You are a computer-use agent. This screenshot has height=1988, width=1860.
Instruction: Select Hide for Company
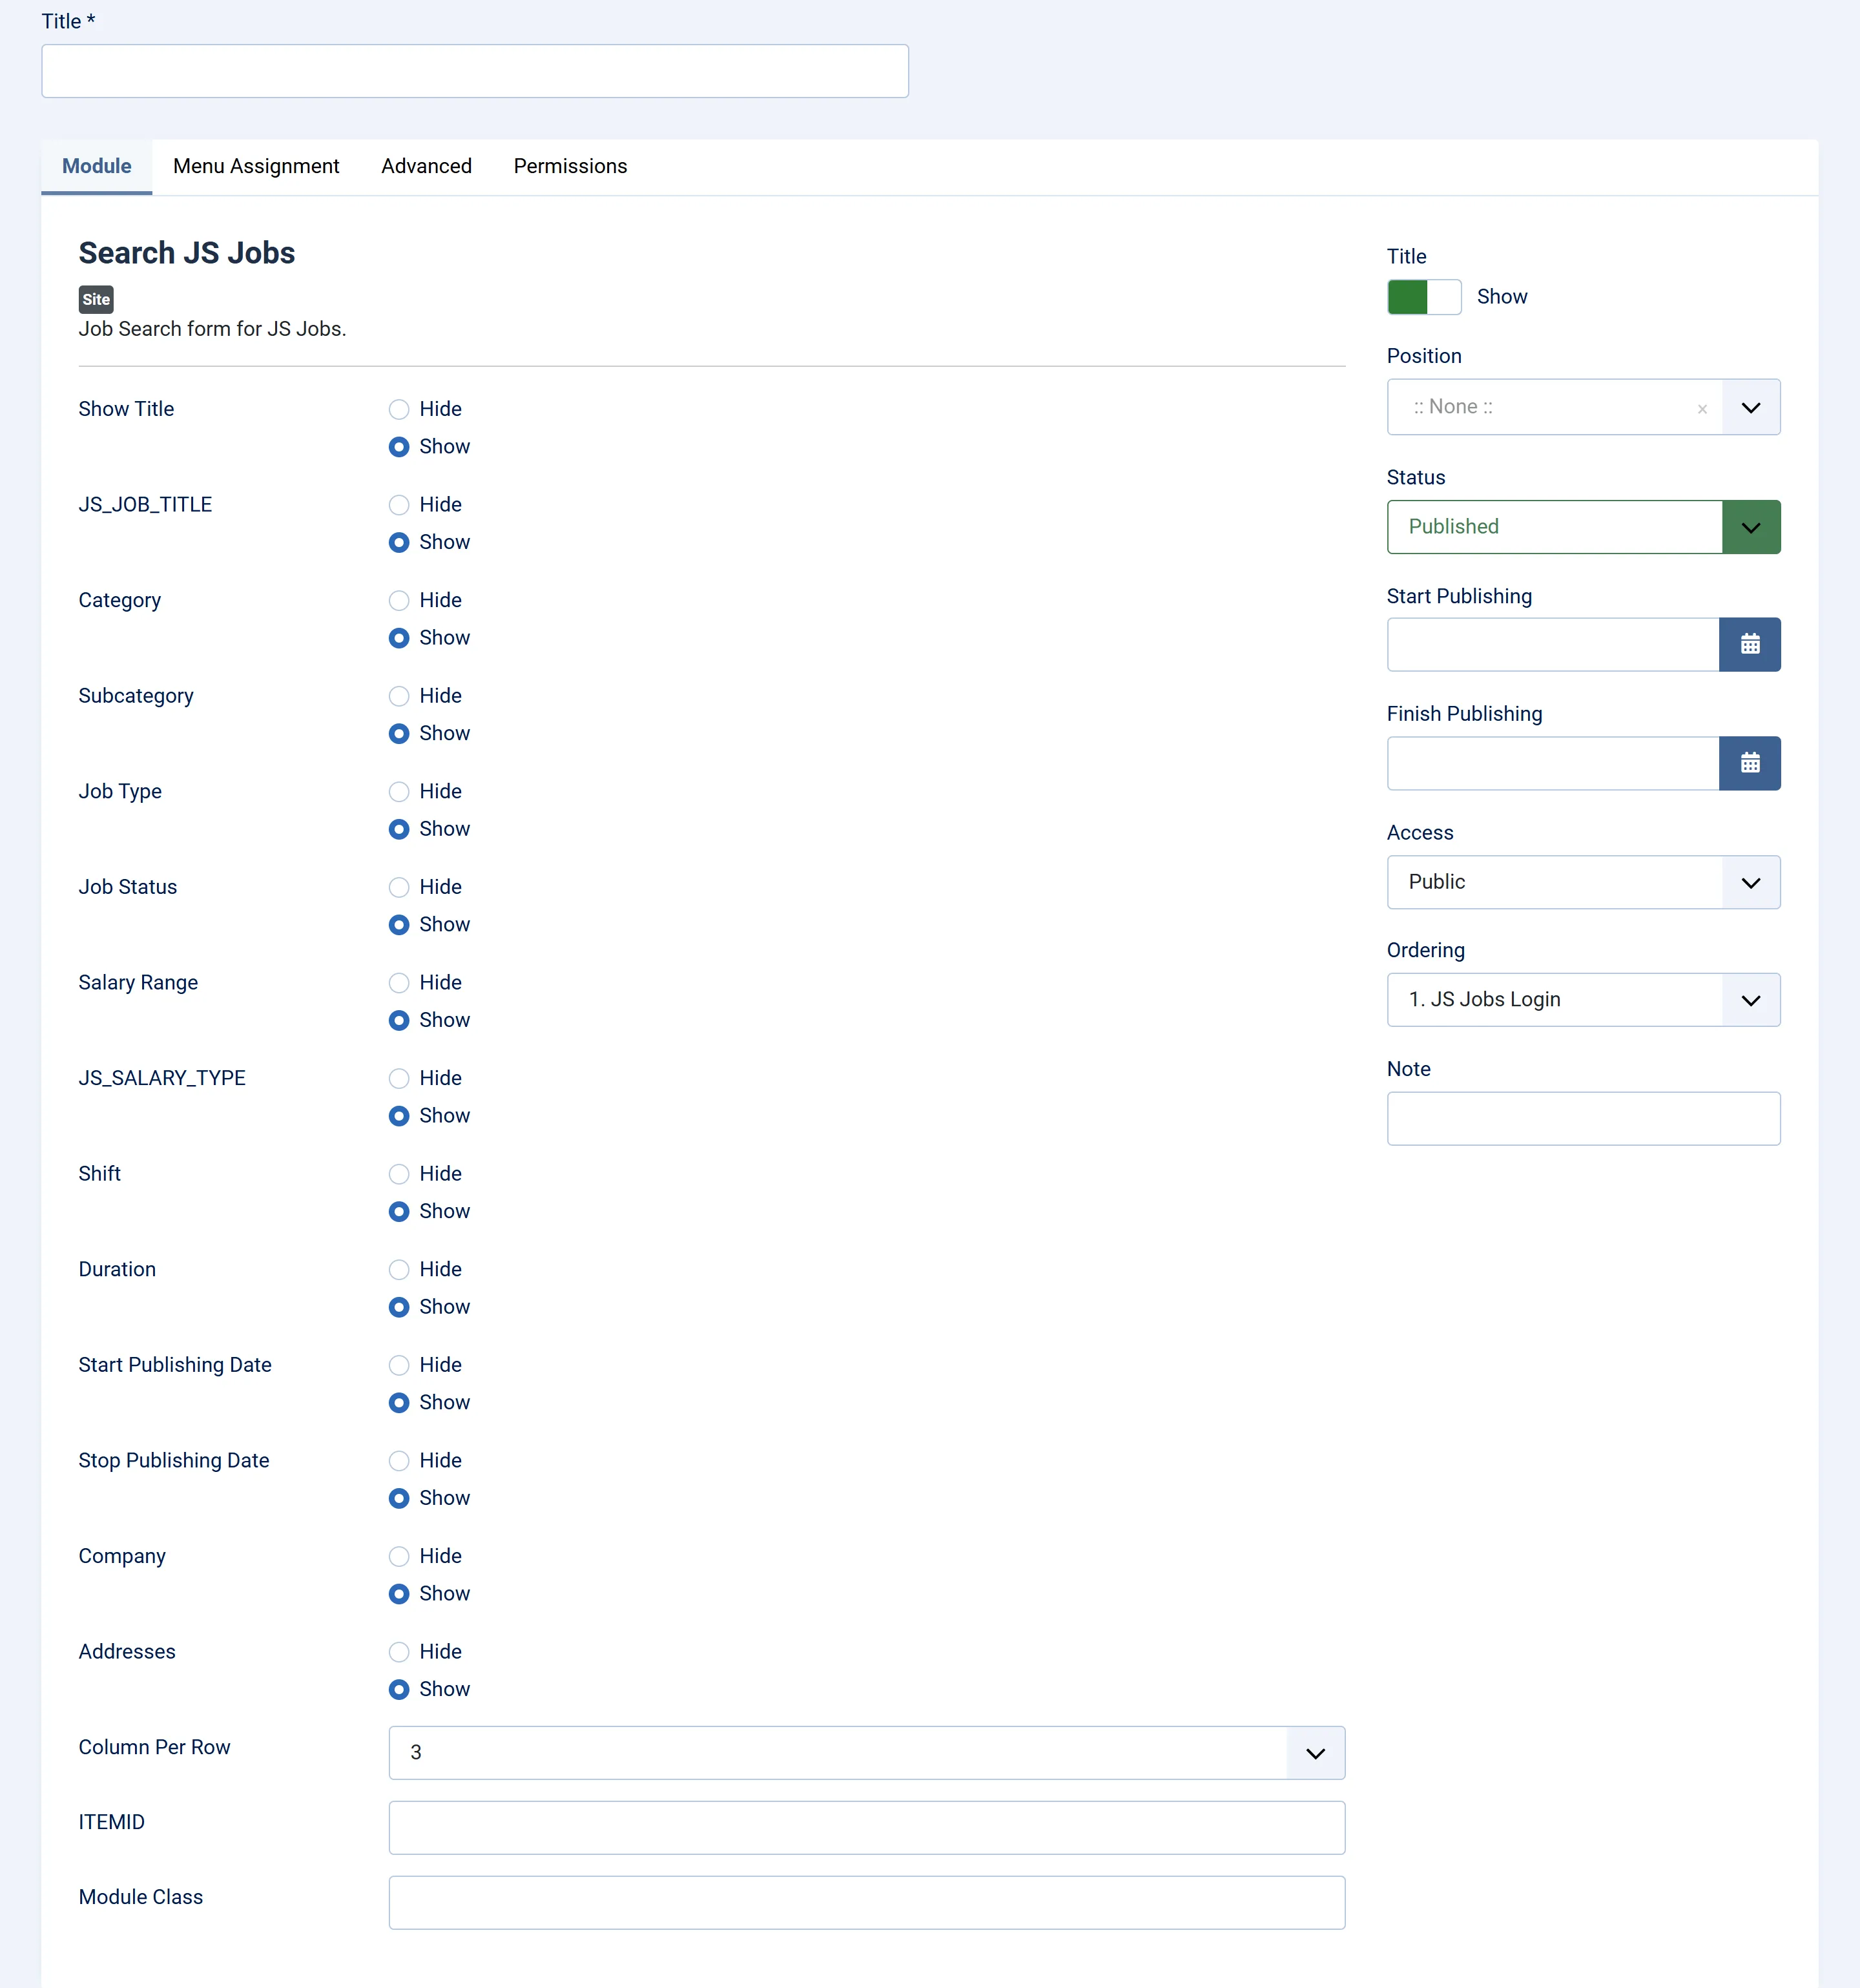pyautogui.click(x=399, y=1557)
